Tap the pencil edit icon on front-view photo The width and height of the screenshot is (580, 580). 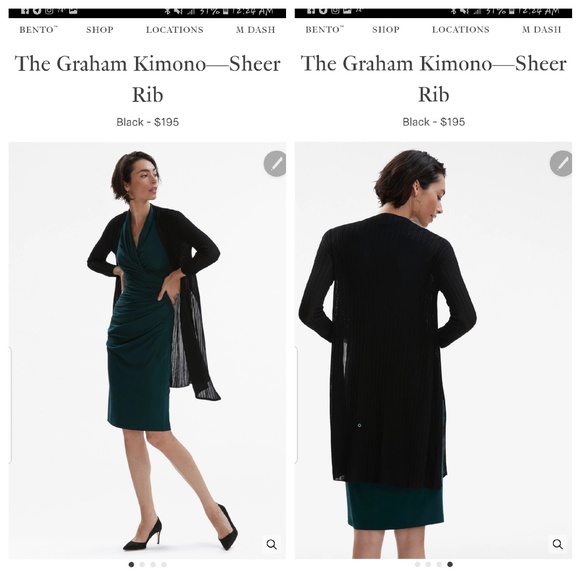pos(274,163)
